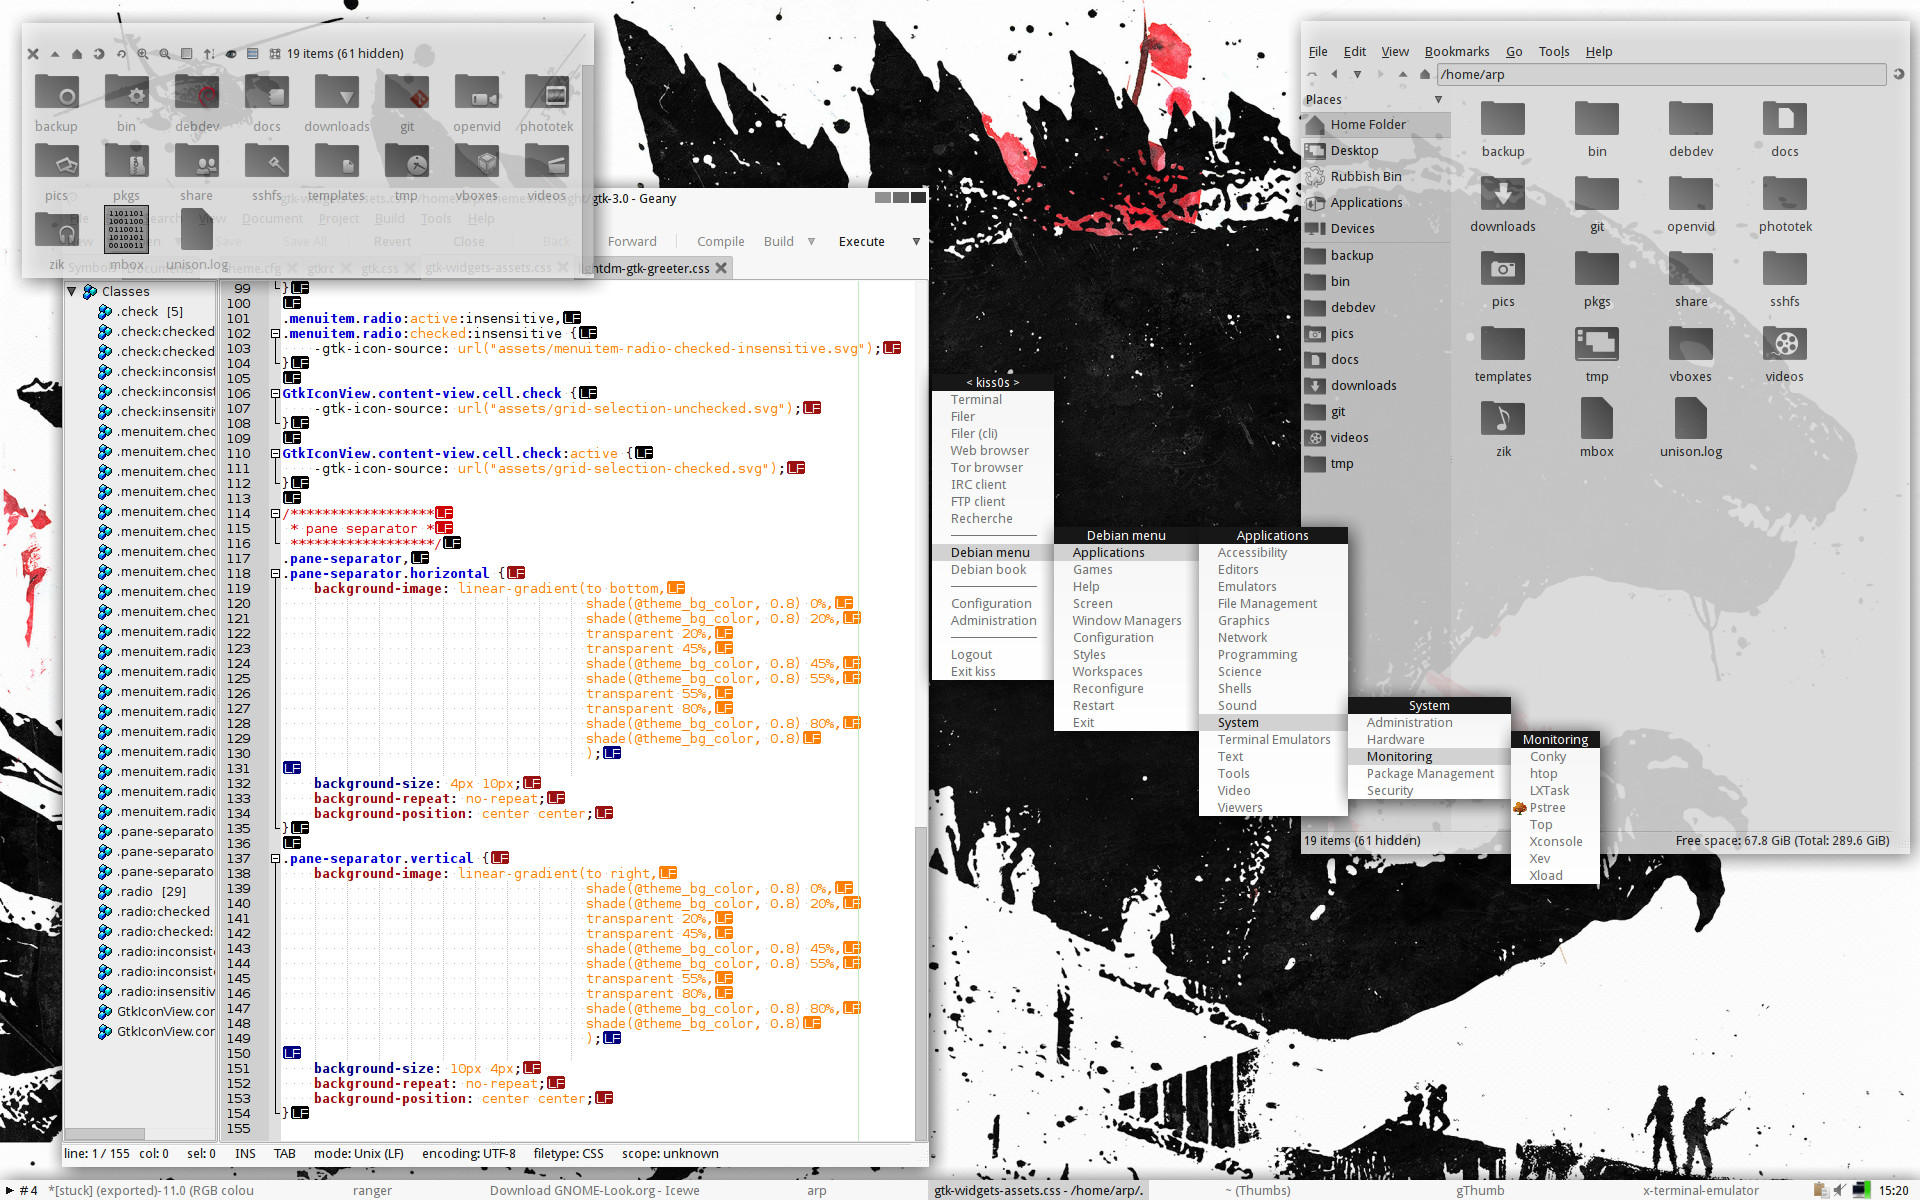Click the Compile button in Geany
The height and width of the screenshot is (1200, 1920).
720,242
